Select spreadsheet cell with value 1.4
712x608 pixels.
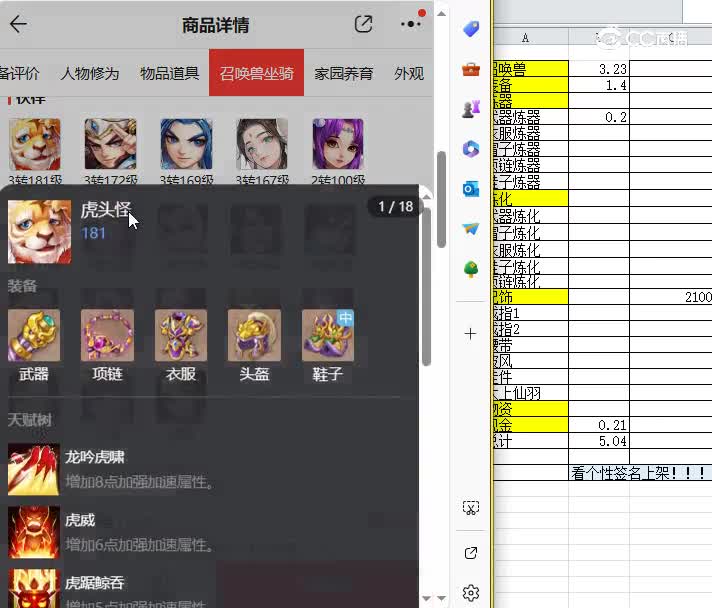[599, 85]
